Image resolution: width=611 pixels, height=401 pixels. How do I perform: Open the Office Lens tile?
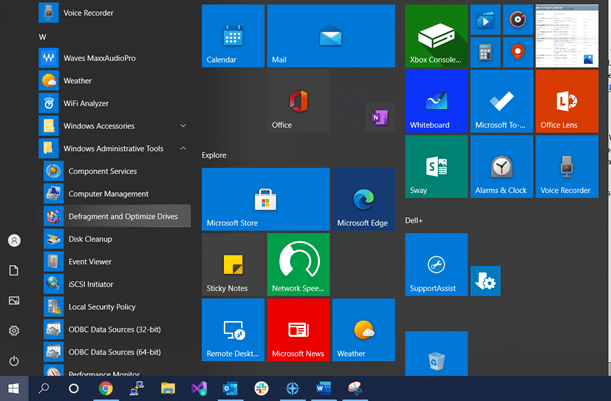click(x=567, y=101)
